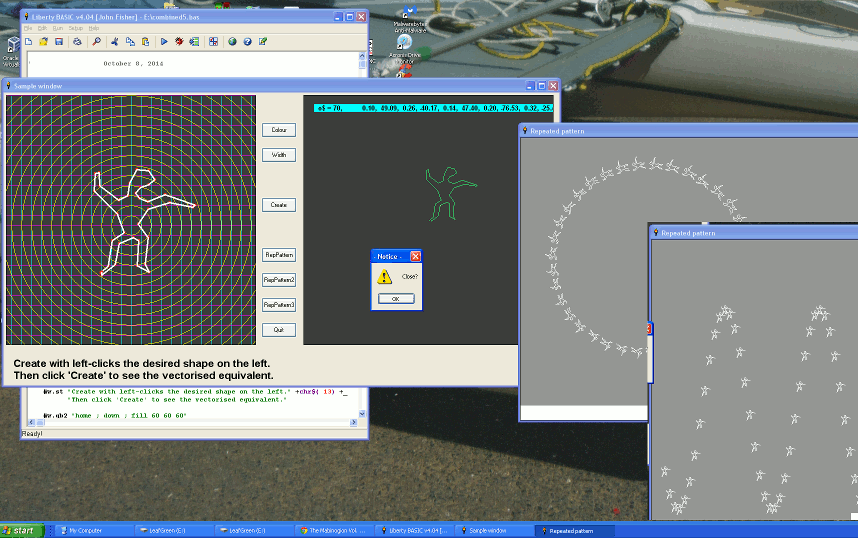Click the Find magnifier toolbar icon
This screenshot has height=538, width=858.
(x=96, y=42)
